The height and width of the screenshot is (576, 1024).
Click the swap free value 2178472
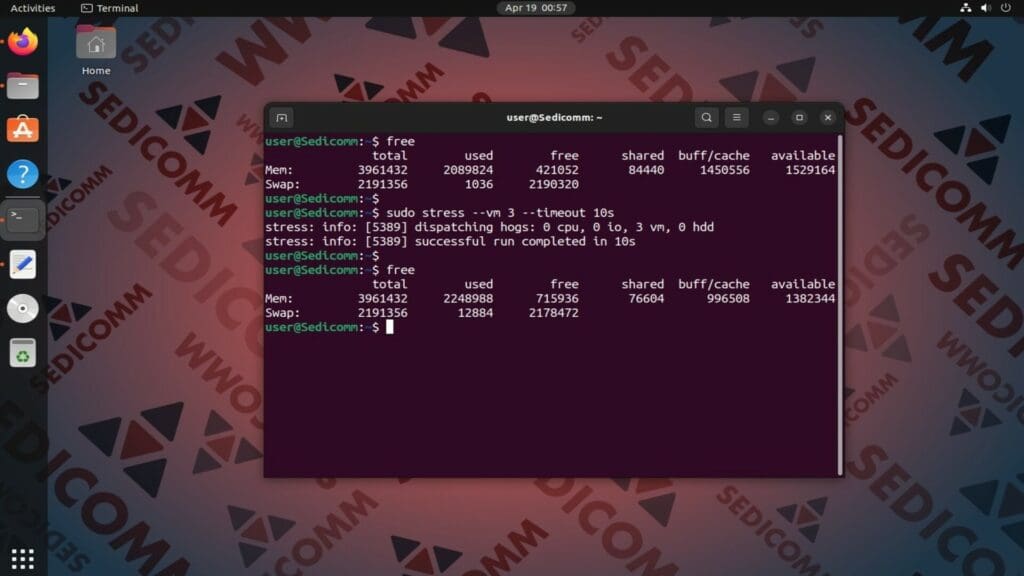(554, 313)
